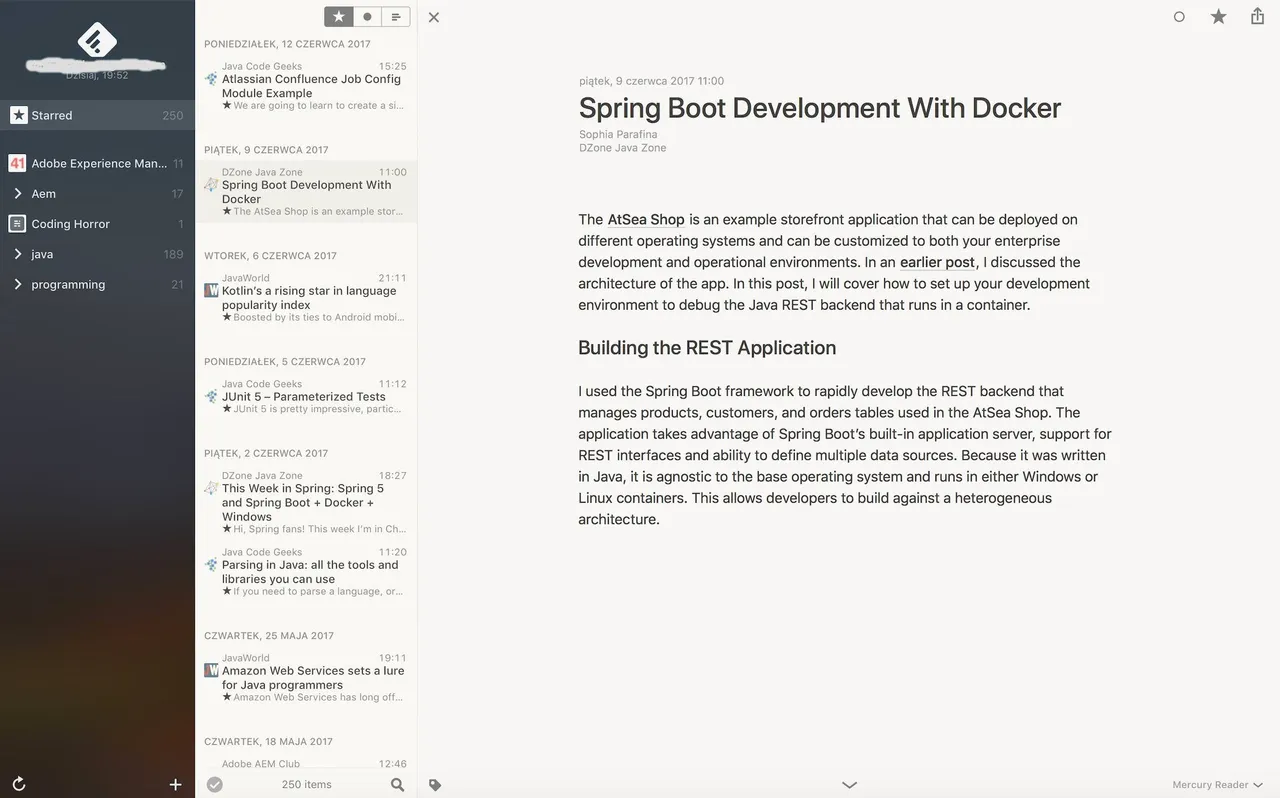Click the favicon beside the Atlassian Confluence article
The height and width of the screenshot is (798, 1280).
pyautogui.click(x=211, y=78)
